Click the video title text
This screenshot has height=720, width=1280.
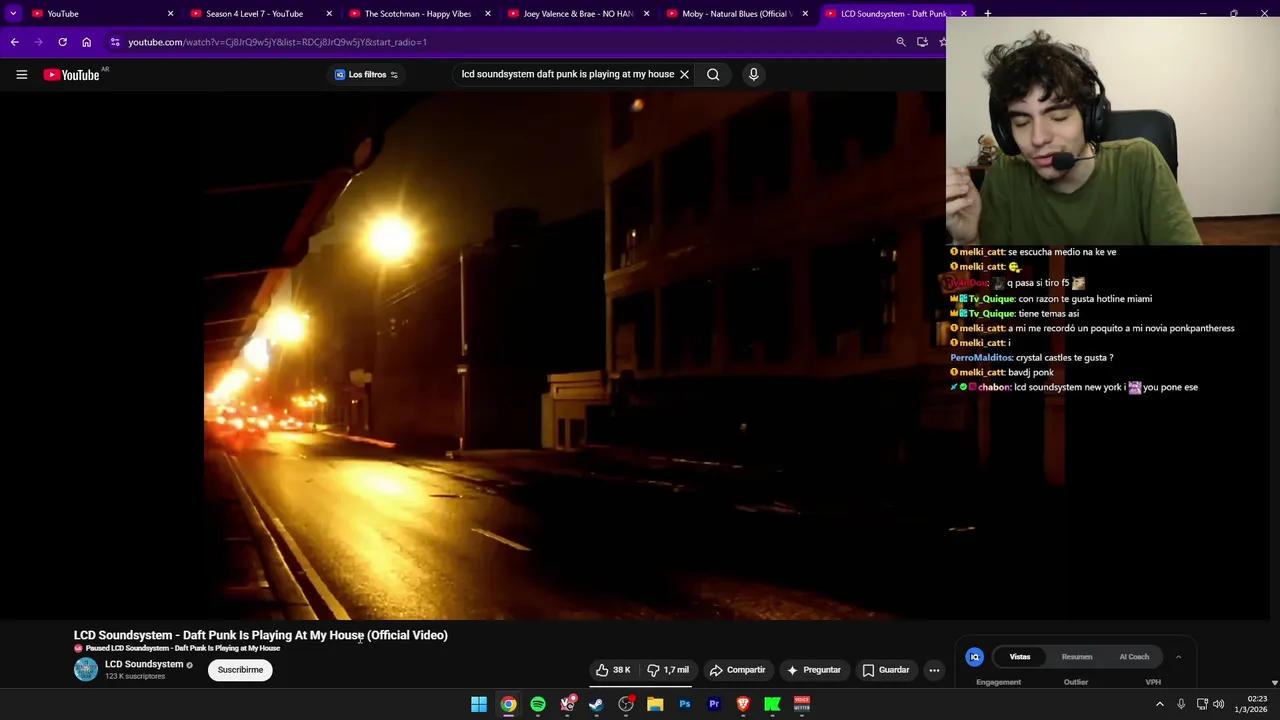point(261,635)
